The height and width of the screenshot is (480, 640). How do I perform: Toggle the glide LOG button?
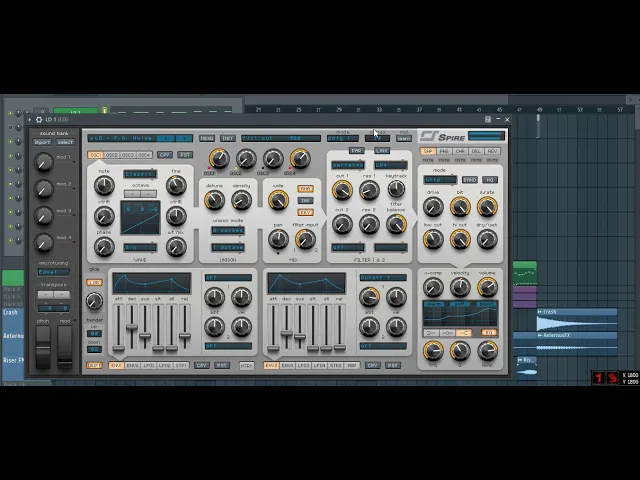(94, 282)
